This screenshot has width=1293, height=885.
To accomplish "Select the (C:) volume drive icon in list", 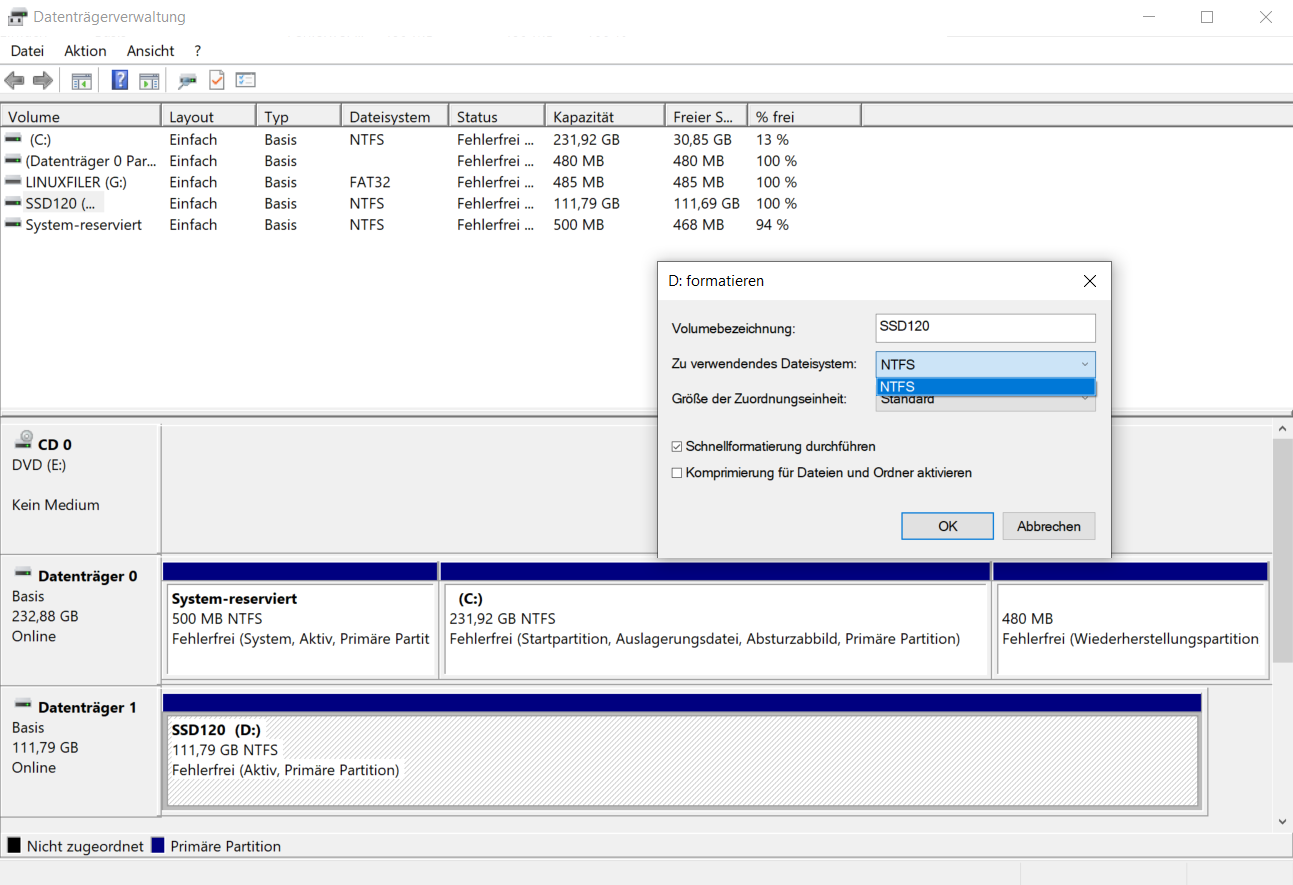I will pos(13,139).
